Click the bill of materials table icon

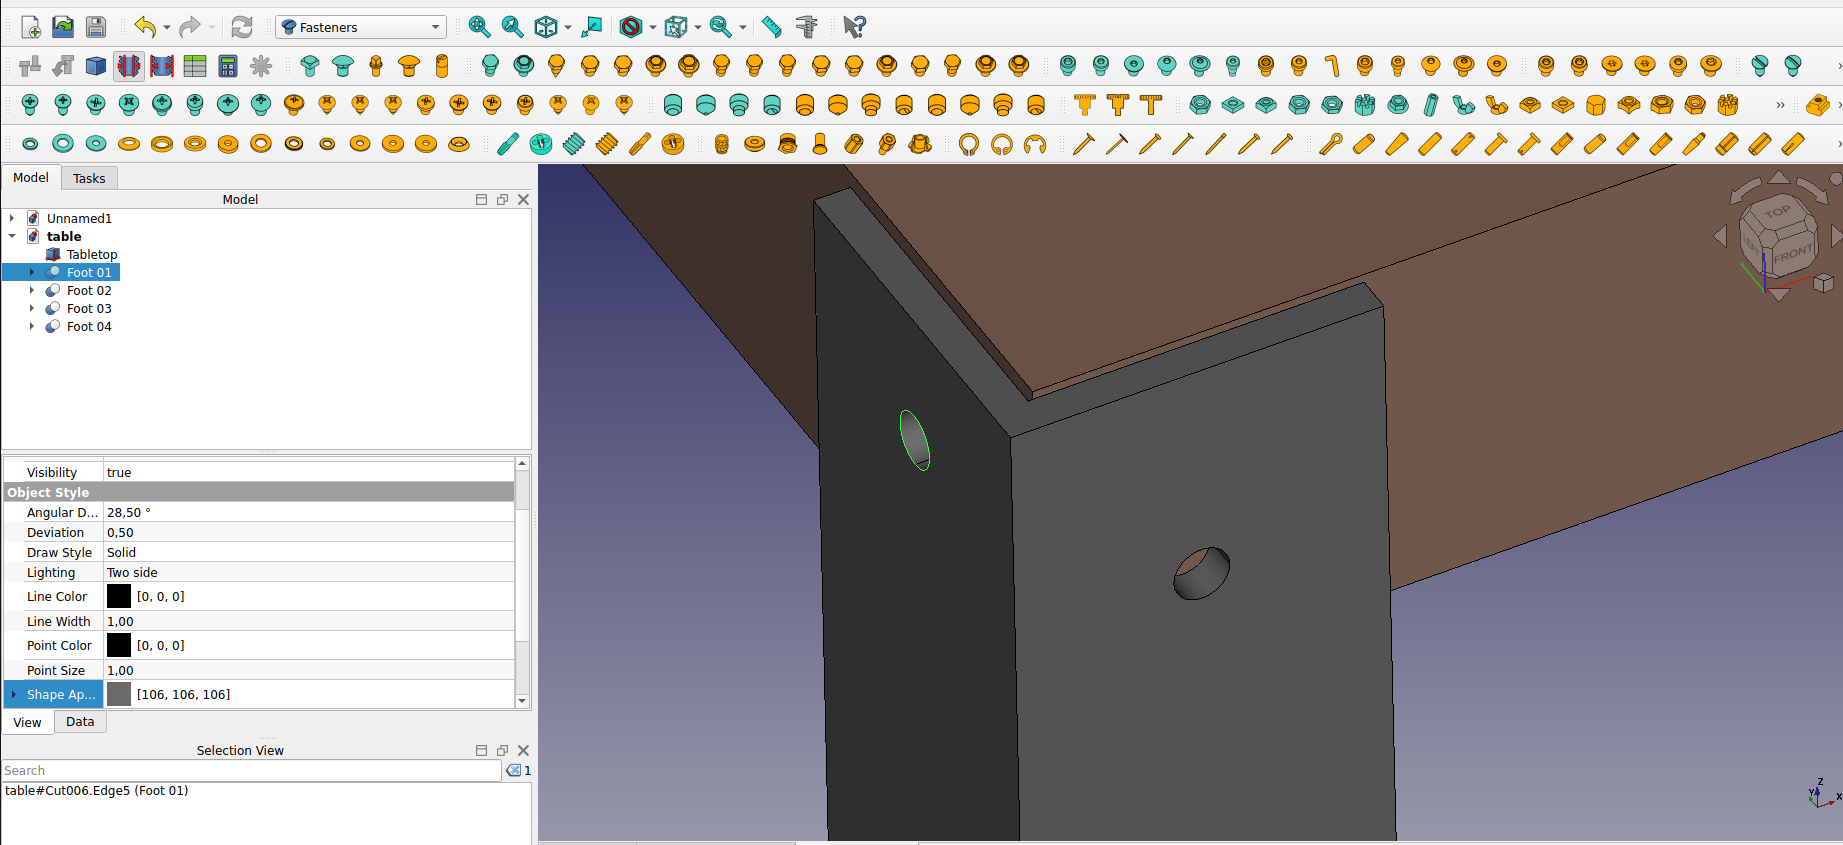195,66
